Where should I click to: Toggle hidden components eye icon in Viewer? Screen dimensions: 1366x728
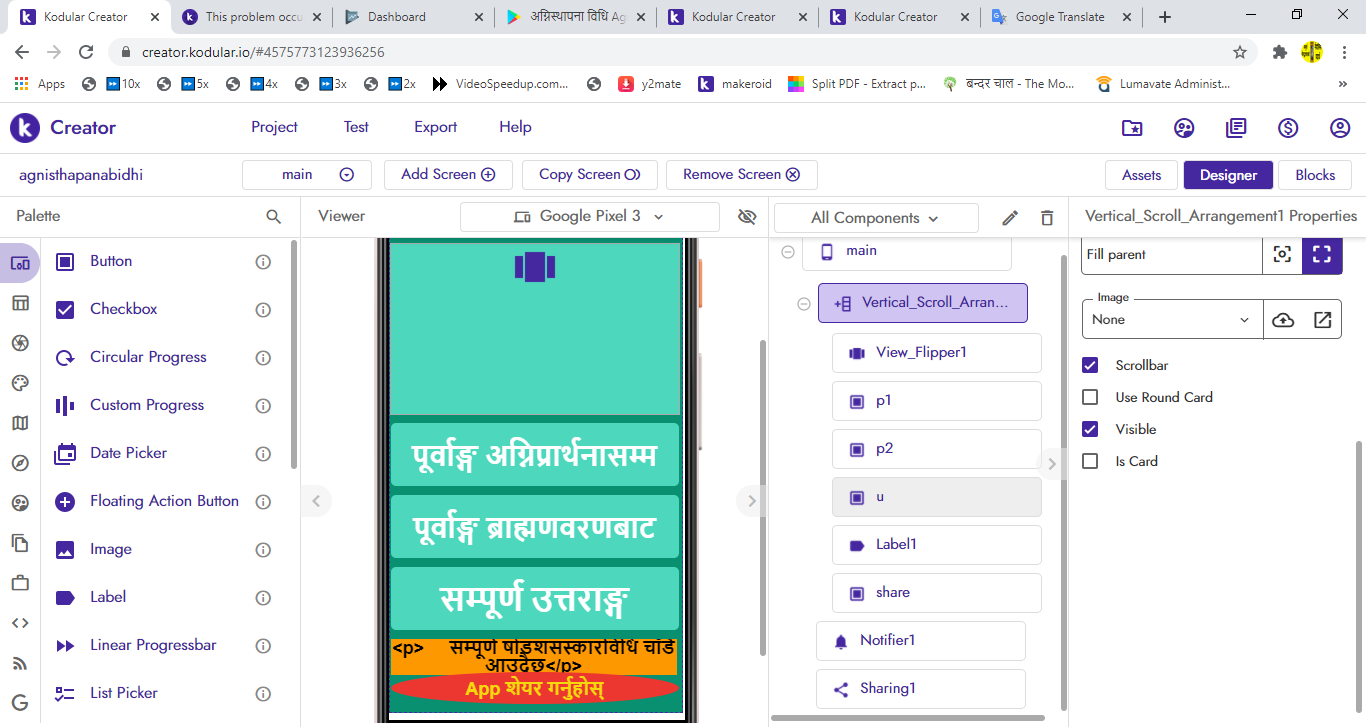click(x=746, y=217)
